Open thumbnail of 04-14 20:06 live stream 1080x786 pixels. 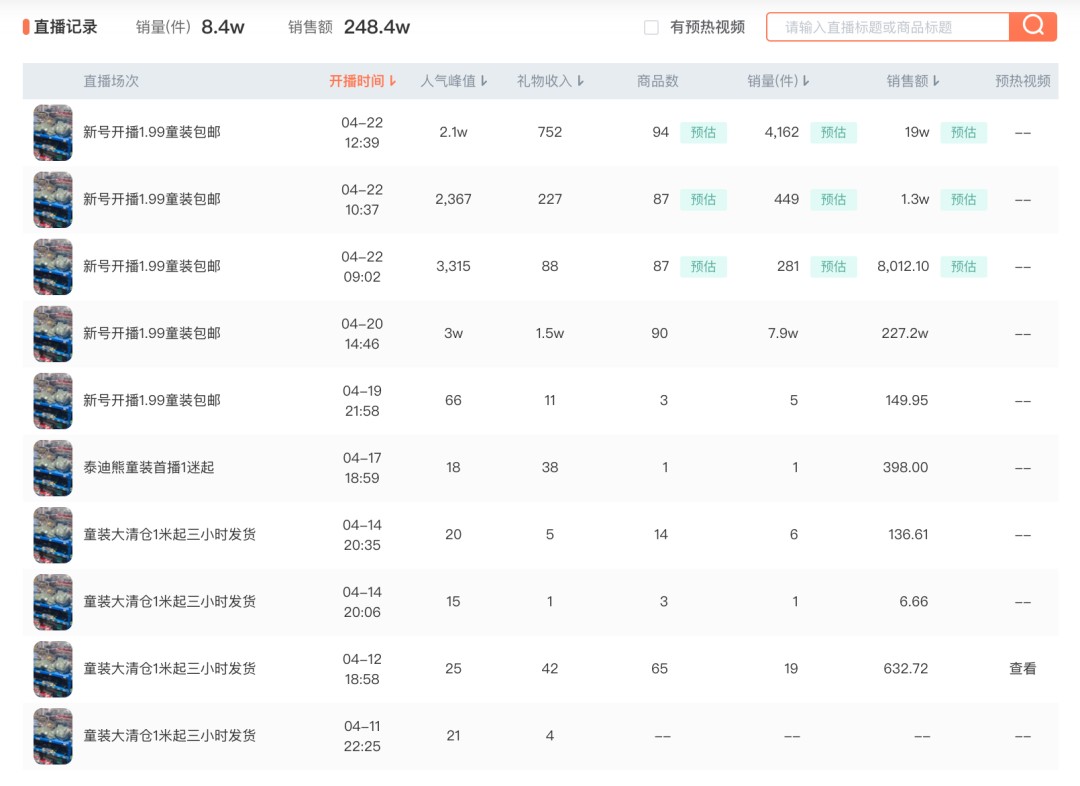pos(53,601)
